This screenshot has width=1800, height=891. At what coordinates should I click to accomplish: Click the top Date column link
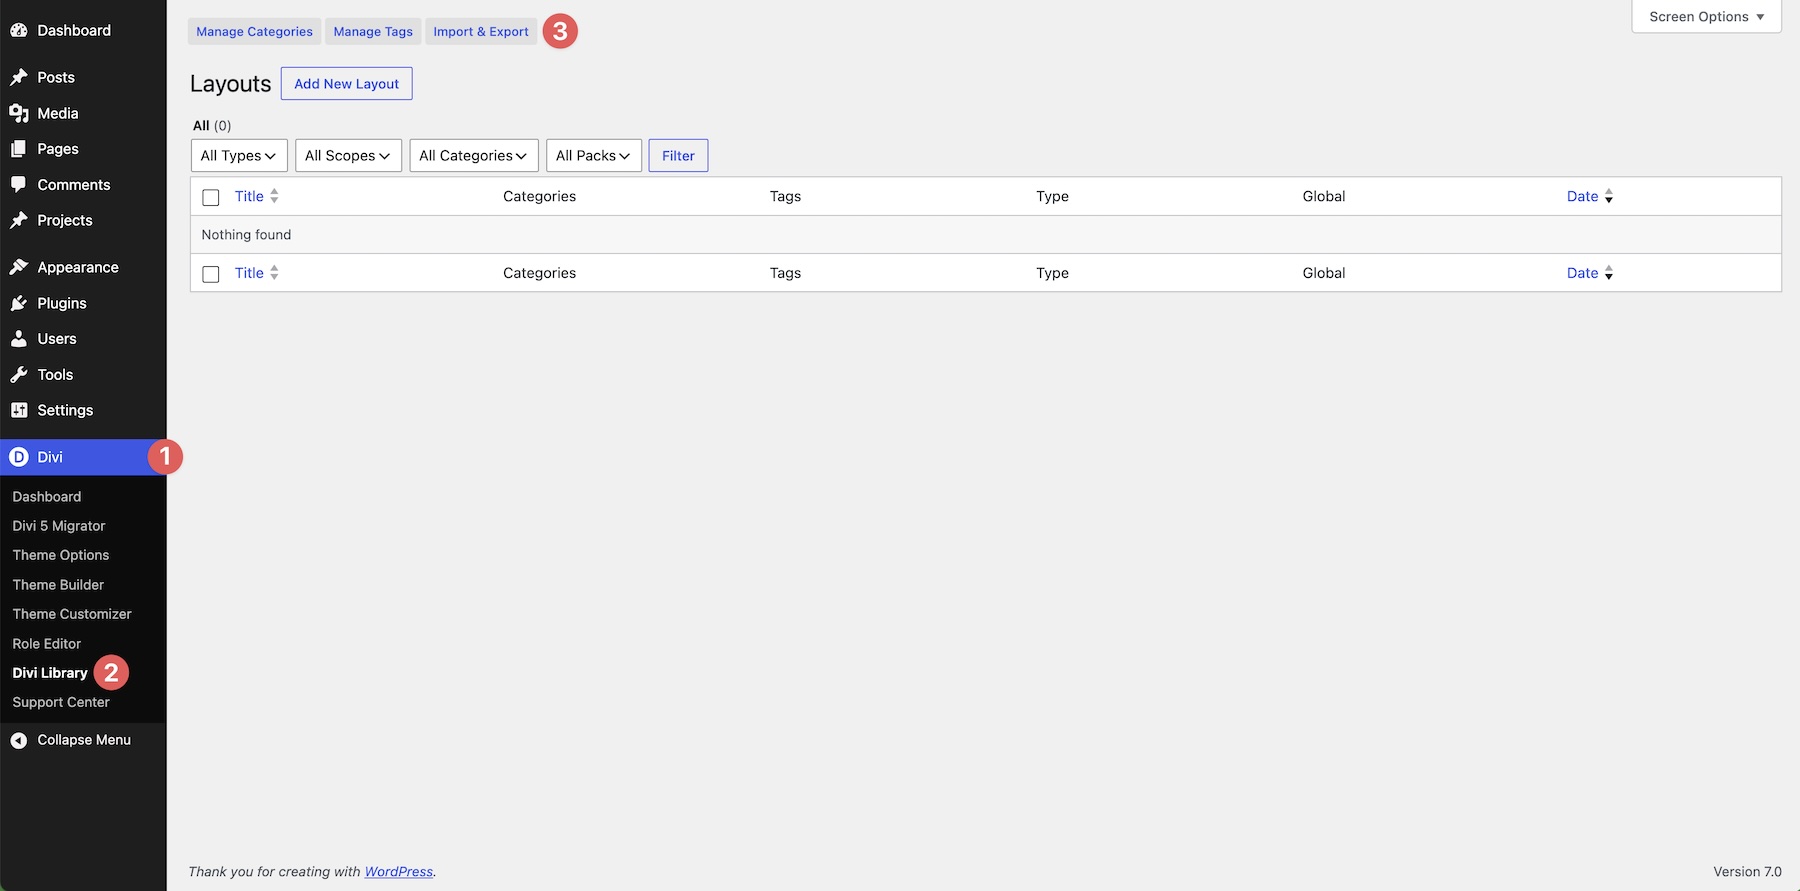pyautogui.click(x=1582, y=196)
